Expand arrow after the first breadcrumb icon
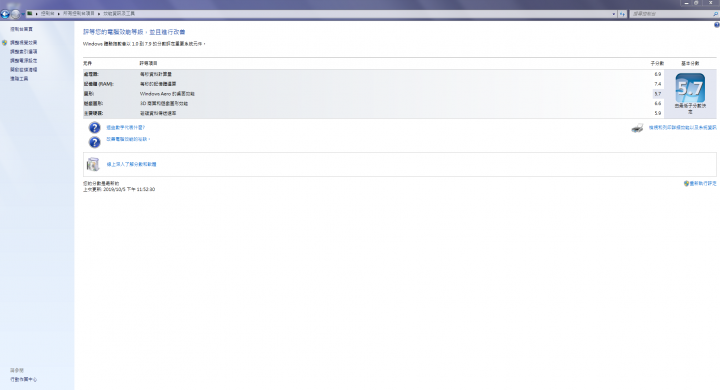The height and width of the screenshot is (390, 720). (x=37, y=14)
